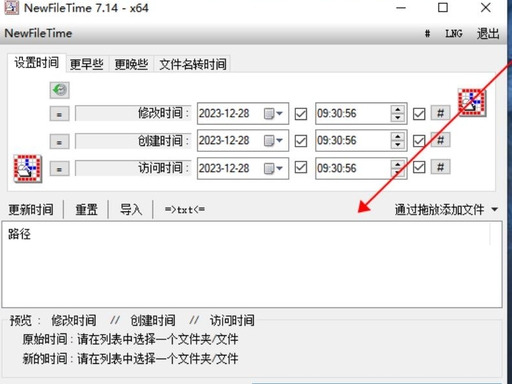Switch to the 设置时间 tab

pos(37,63)
